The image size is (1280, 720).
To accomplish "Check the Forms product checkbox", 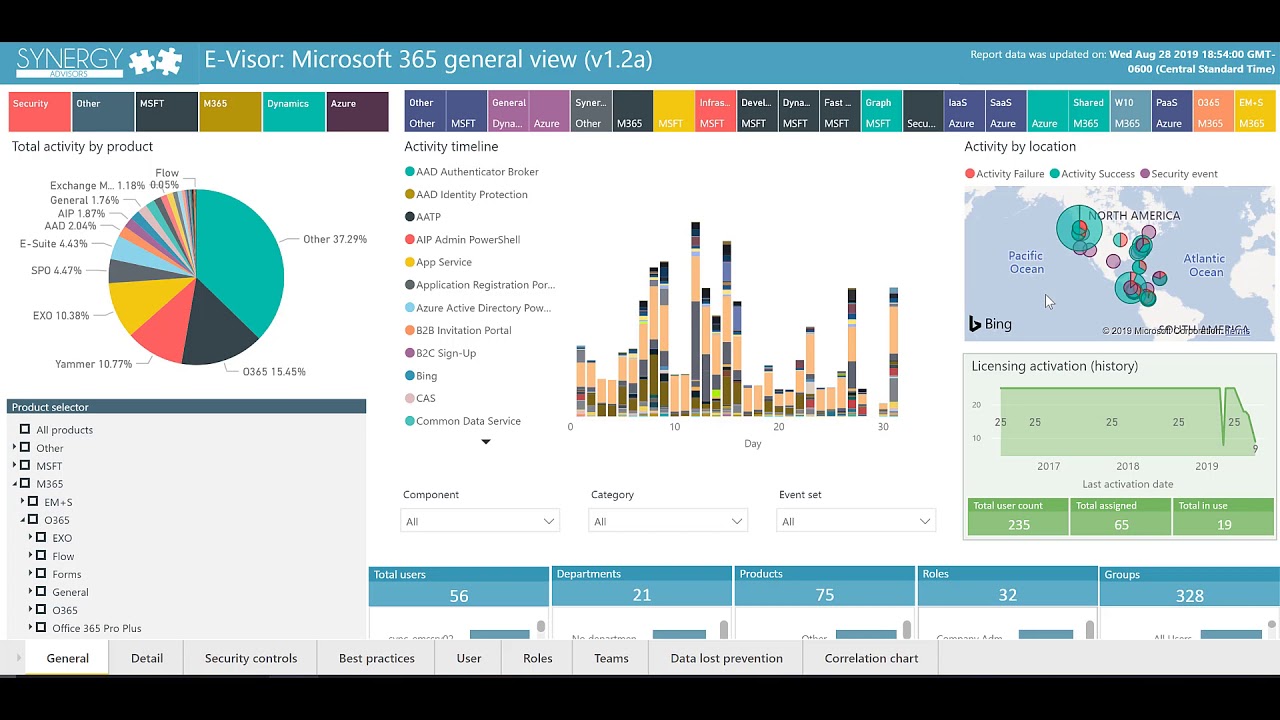I will (x=41, y=574).
